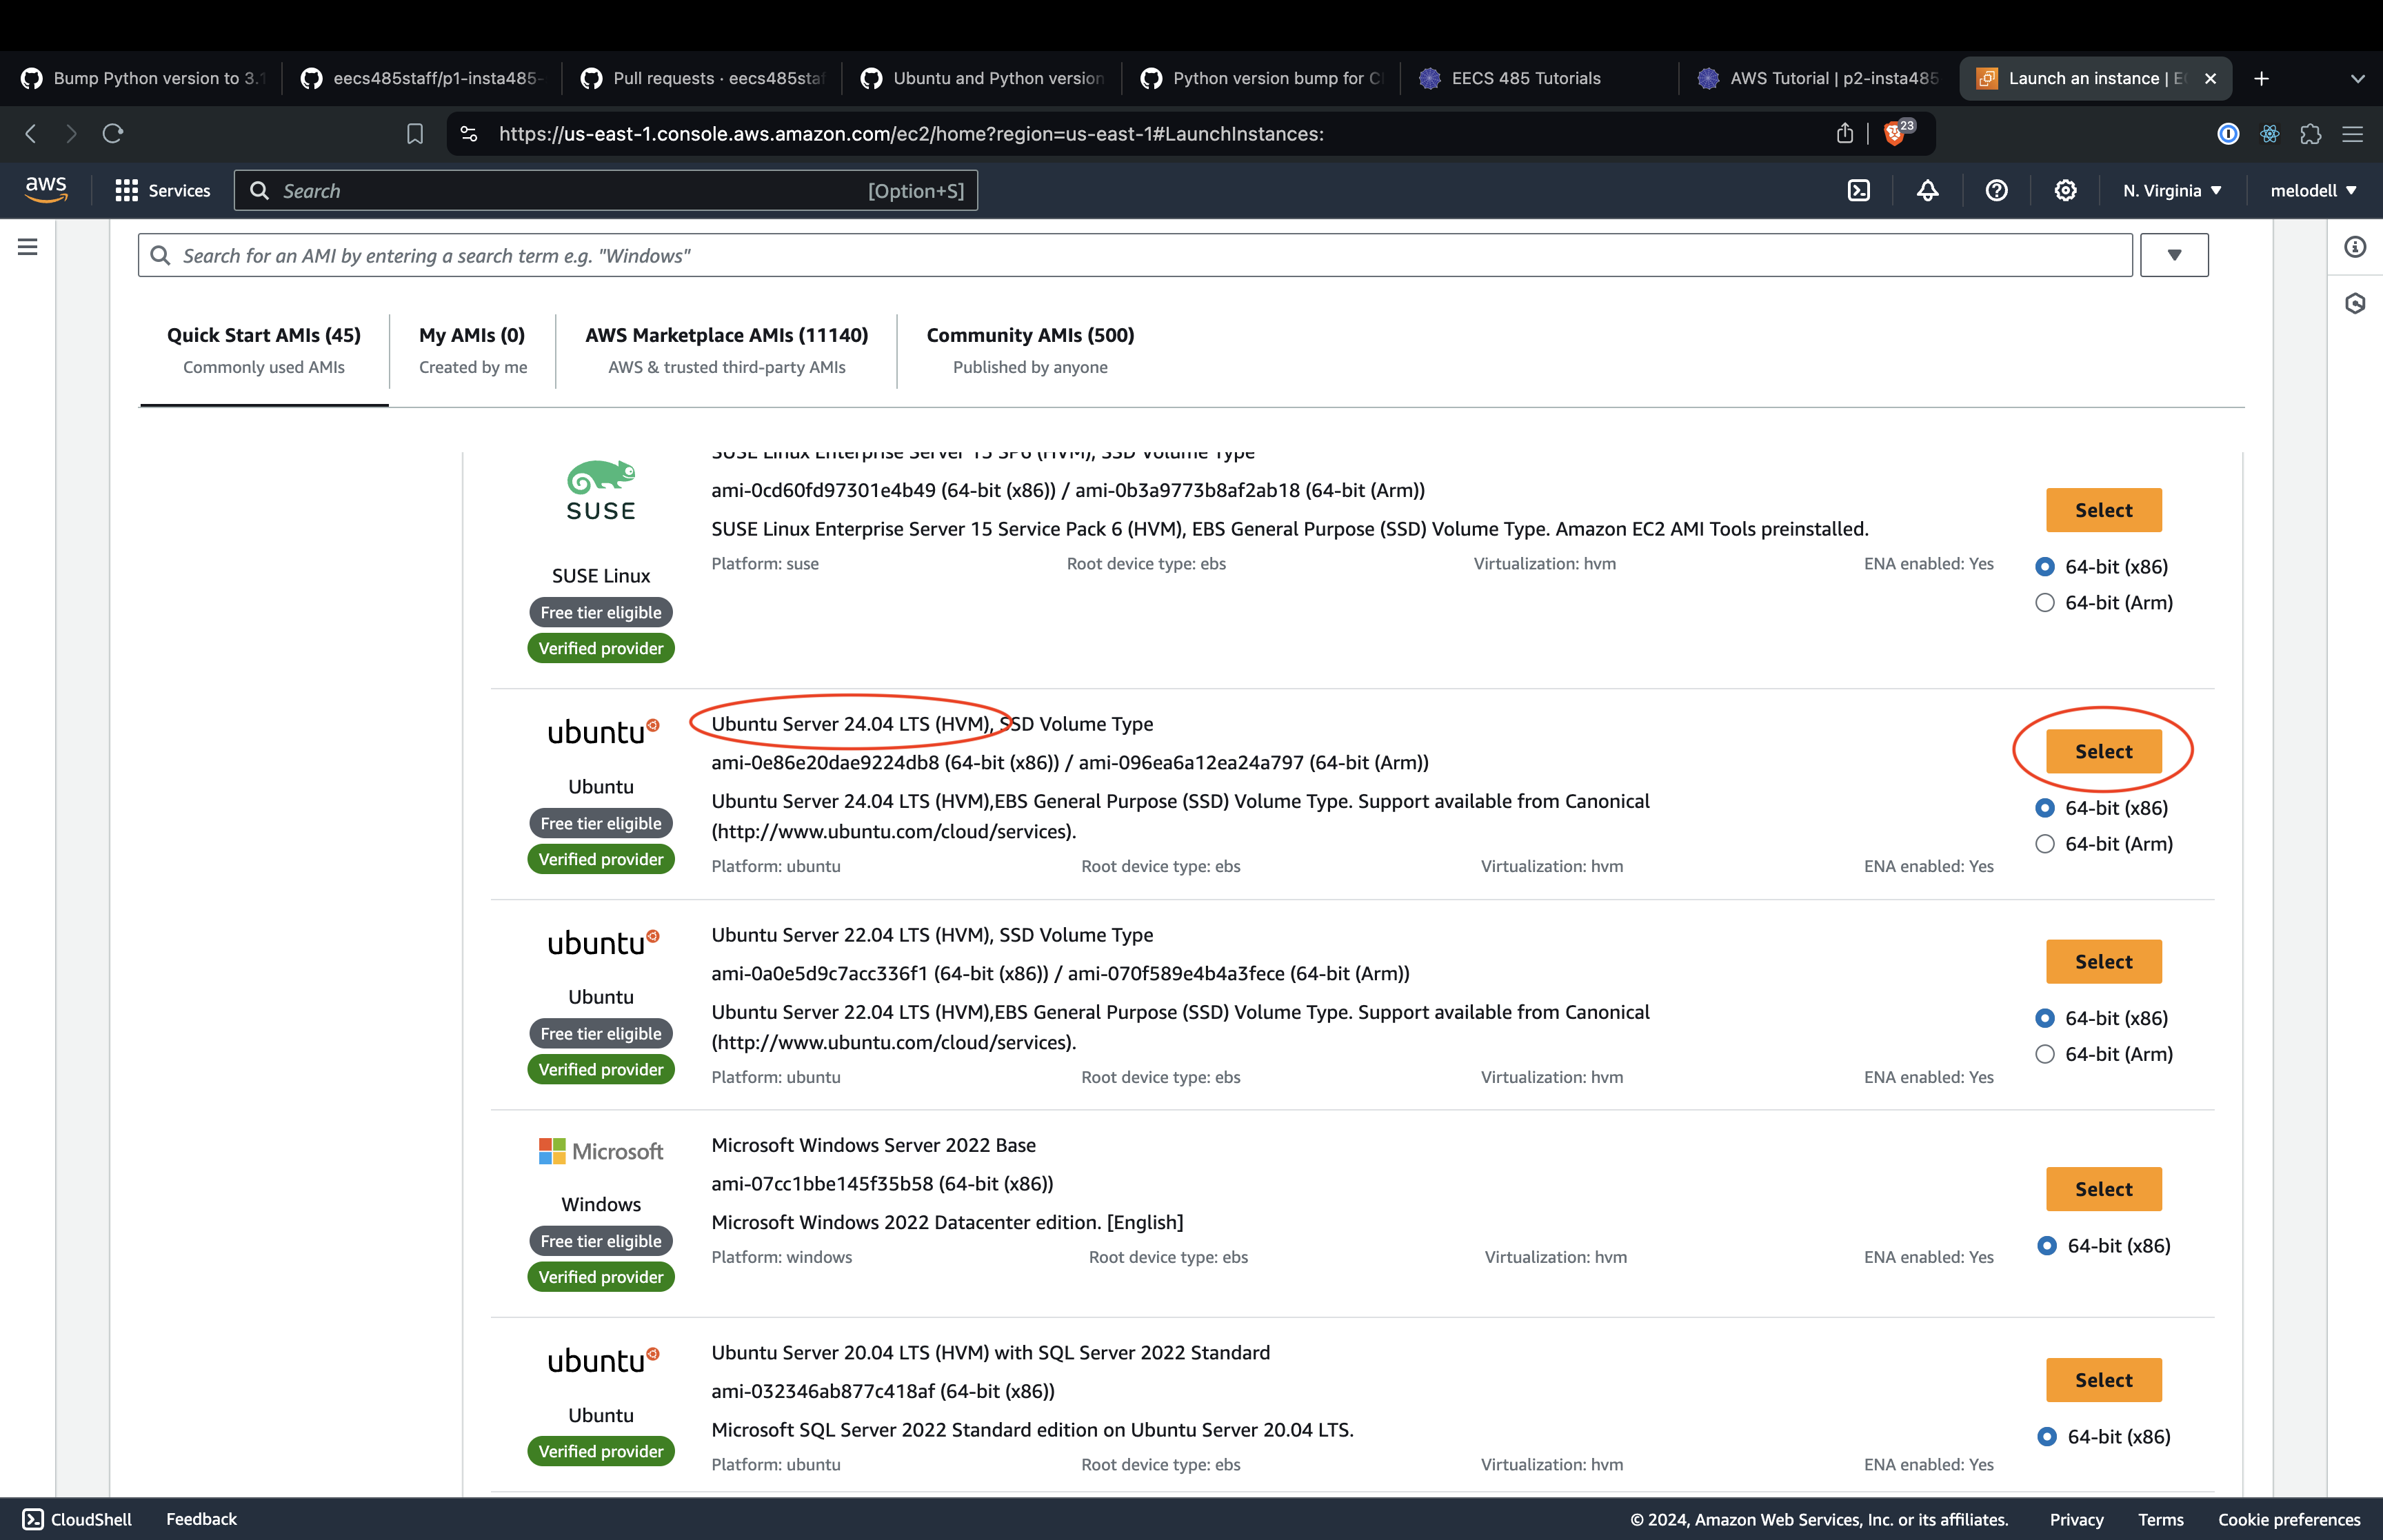Open the notifications bell icon
This screenshot has width=2383, height=1540.
click(1927, 190)
